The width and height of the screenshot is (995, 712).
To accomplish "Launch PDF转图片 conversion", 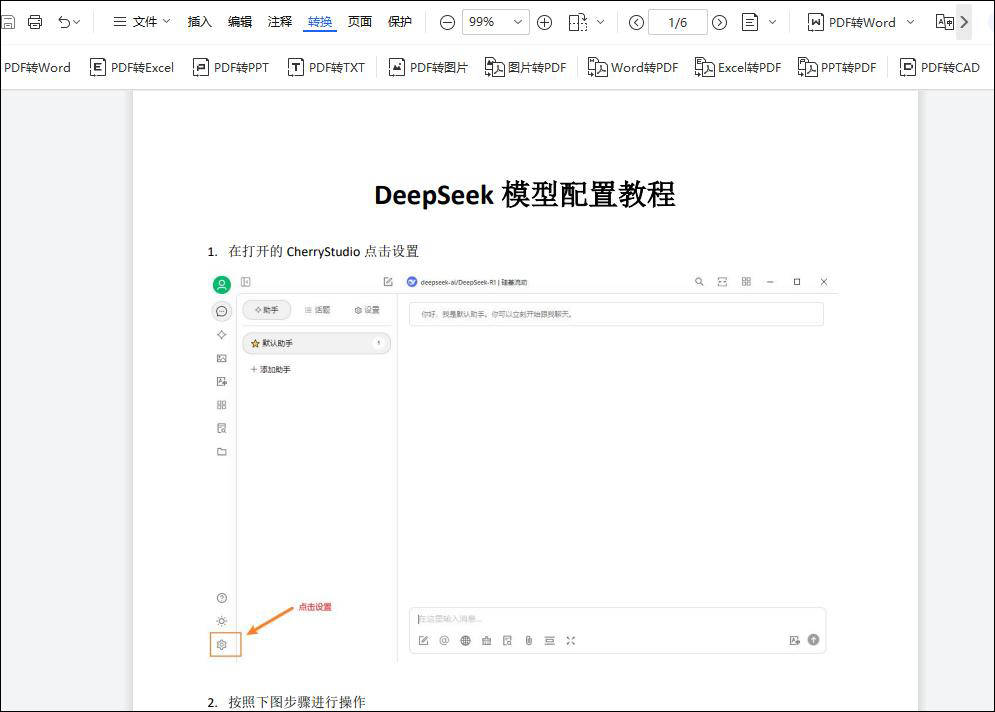I will (x=428, y=67).
